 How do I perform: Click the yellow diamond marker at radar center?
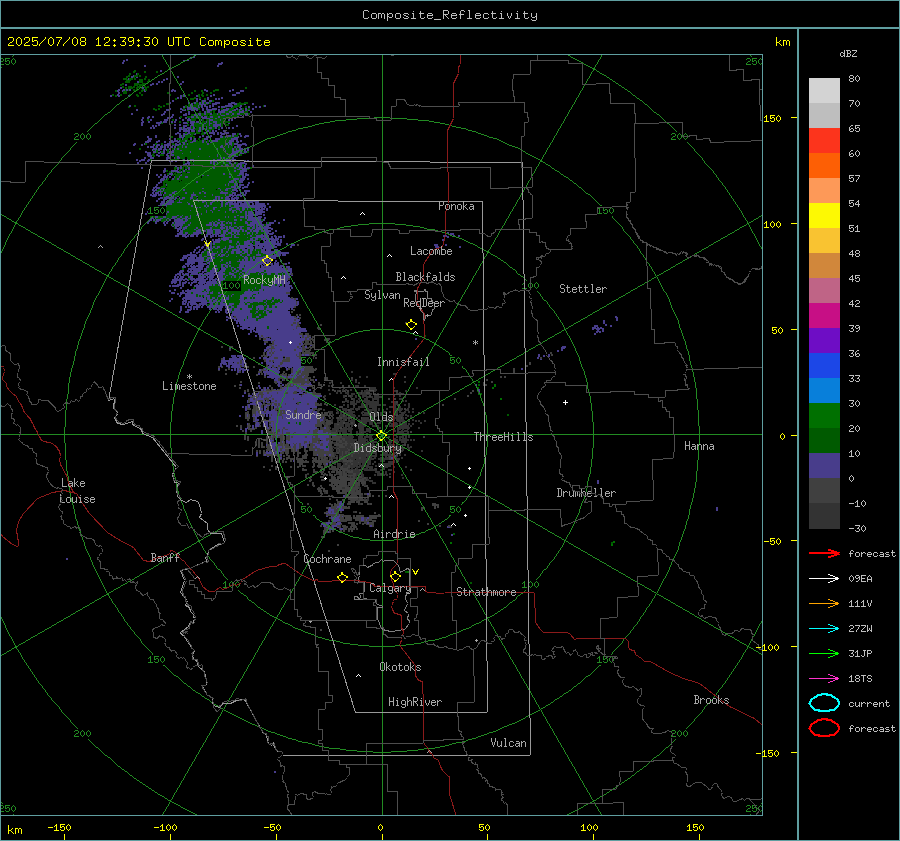381,436
